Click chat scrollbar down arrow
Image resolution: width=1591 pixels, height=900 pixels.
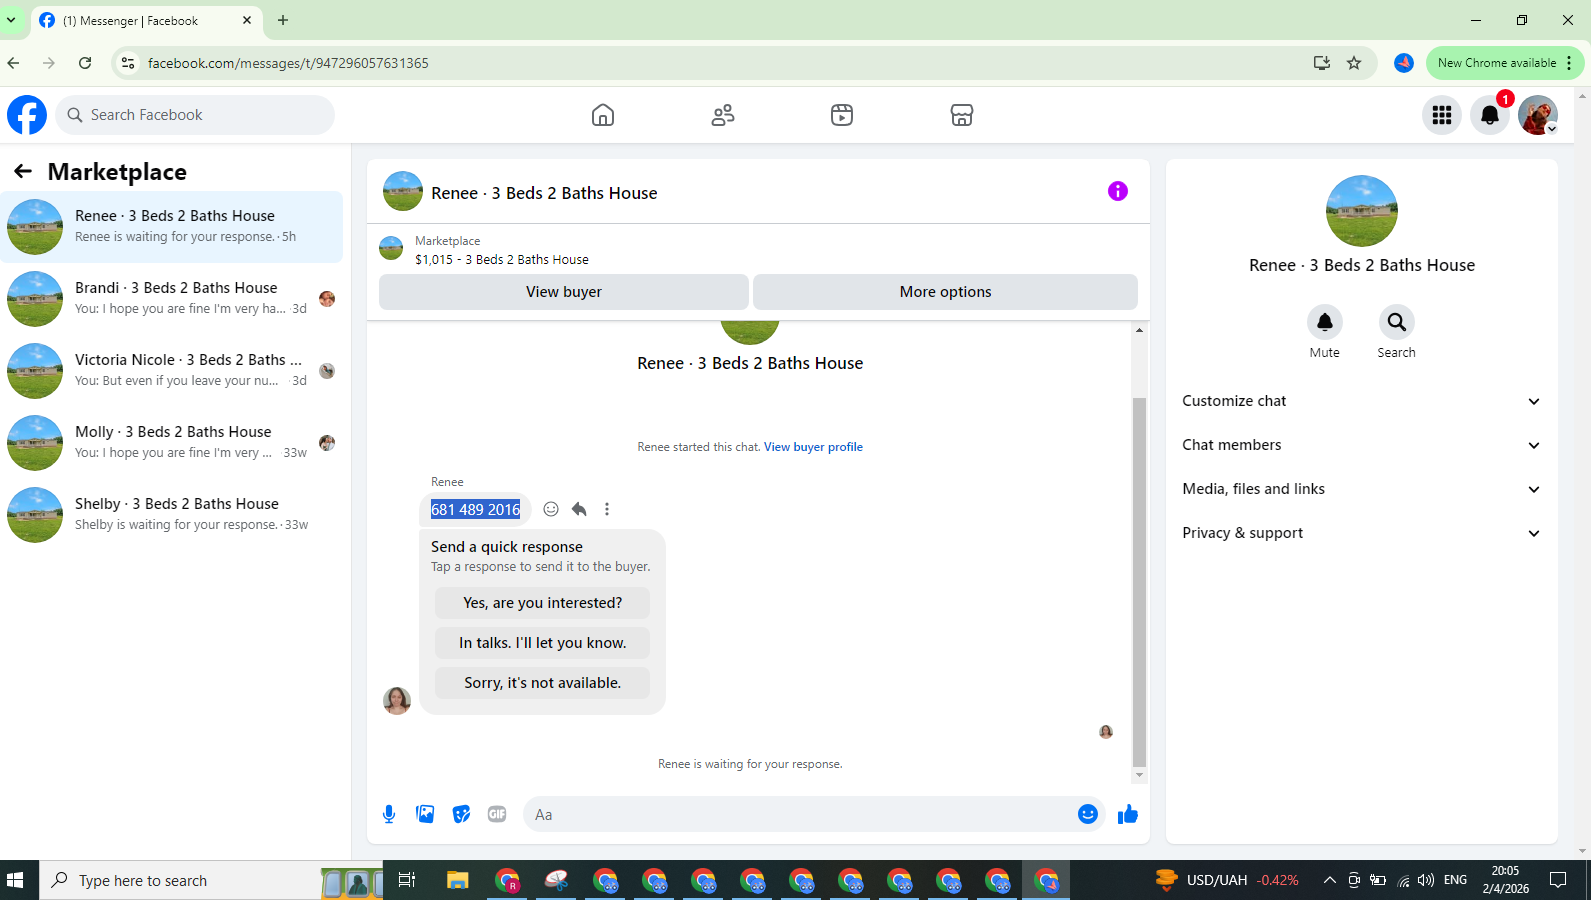tap(1139, 776)
